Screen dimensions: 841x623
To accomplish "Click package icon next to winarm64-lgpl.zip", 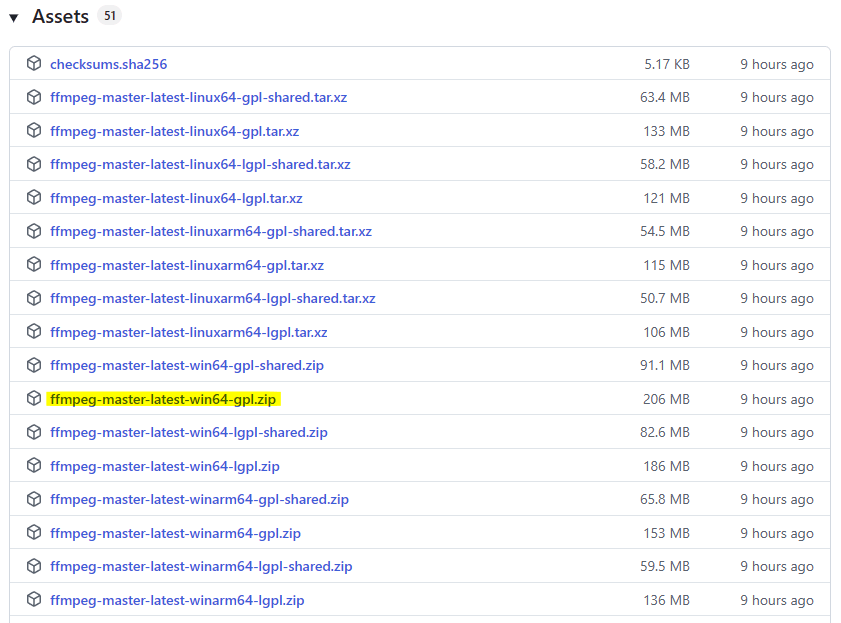I will coord(34,600).
